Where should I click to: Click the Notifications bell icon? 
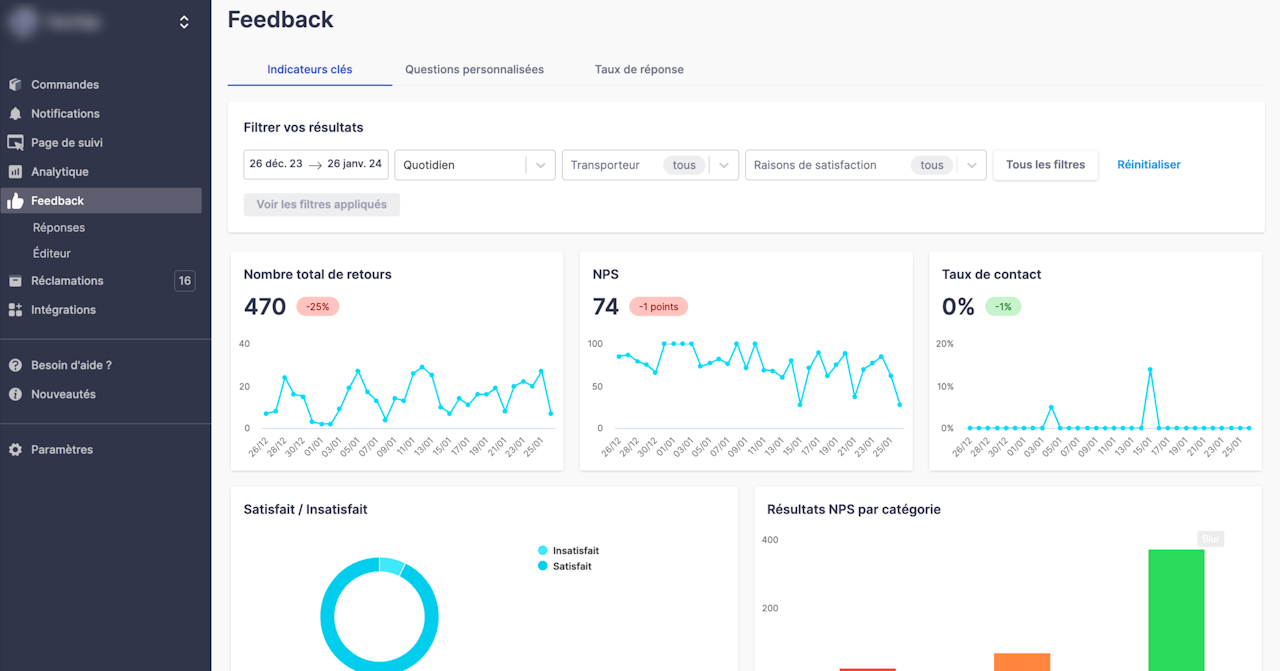[x=15, y=114]
